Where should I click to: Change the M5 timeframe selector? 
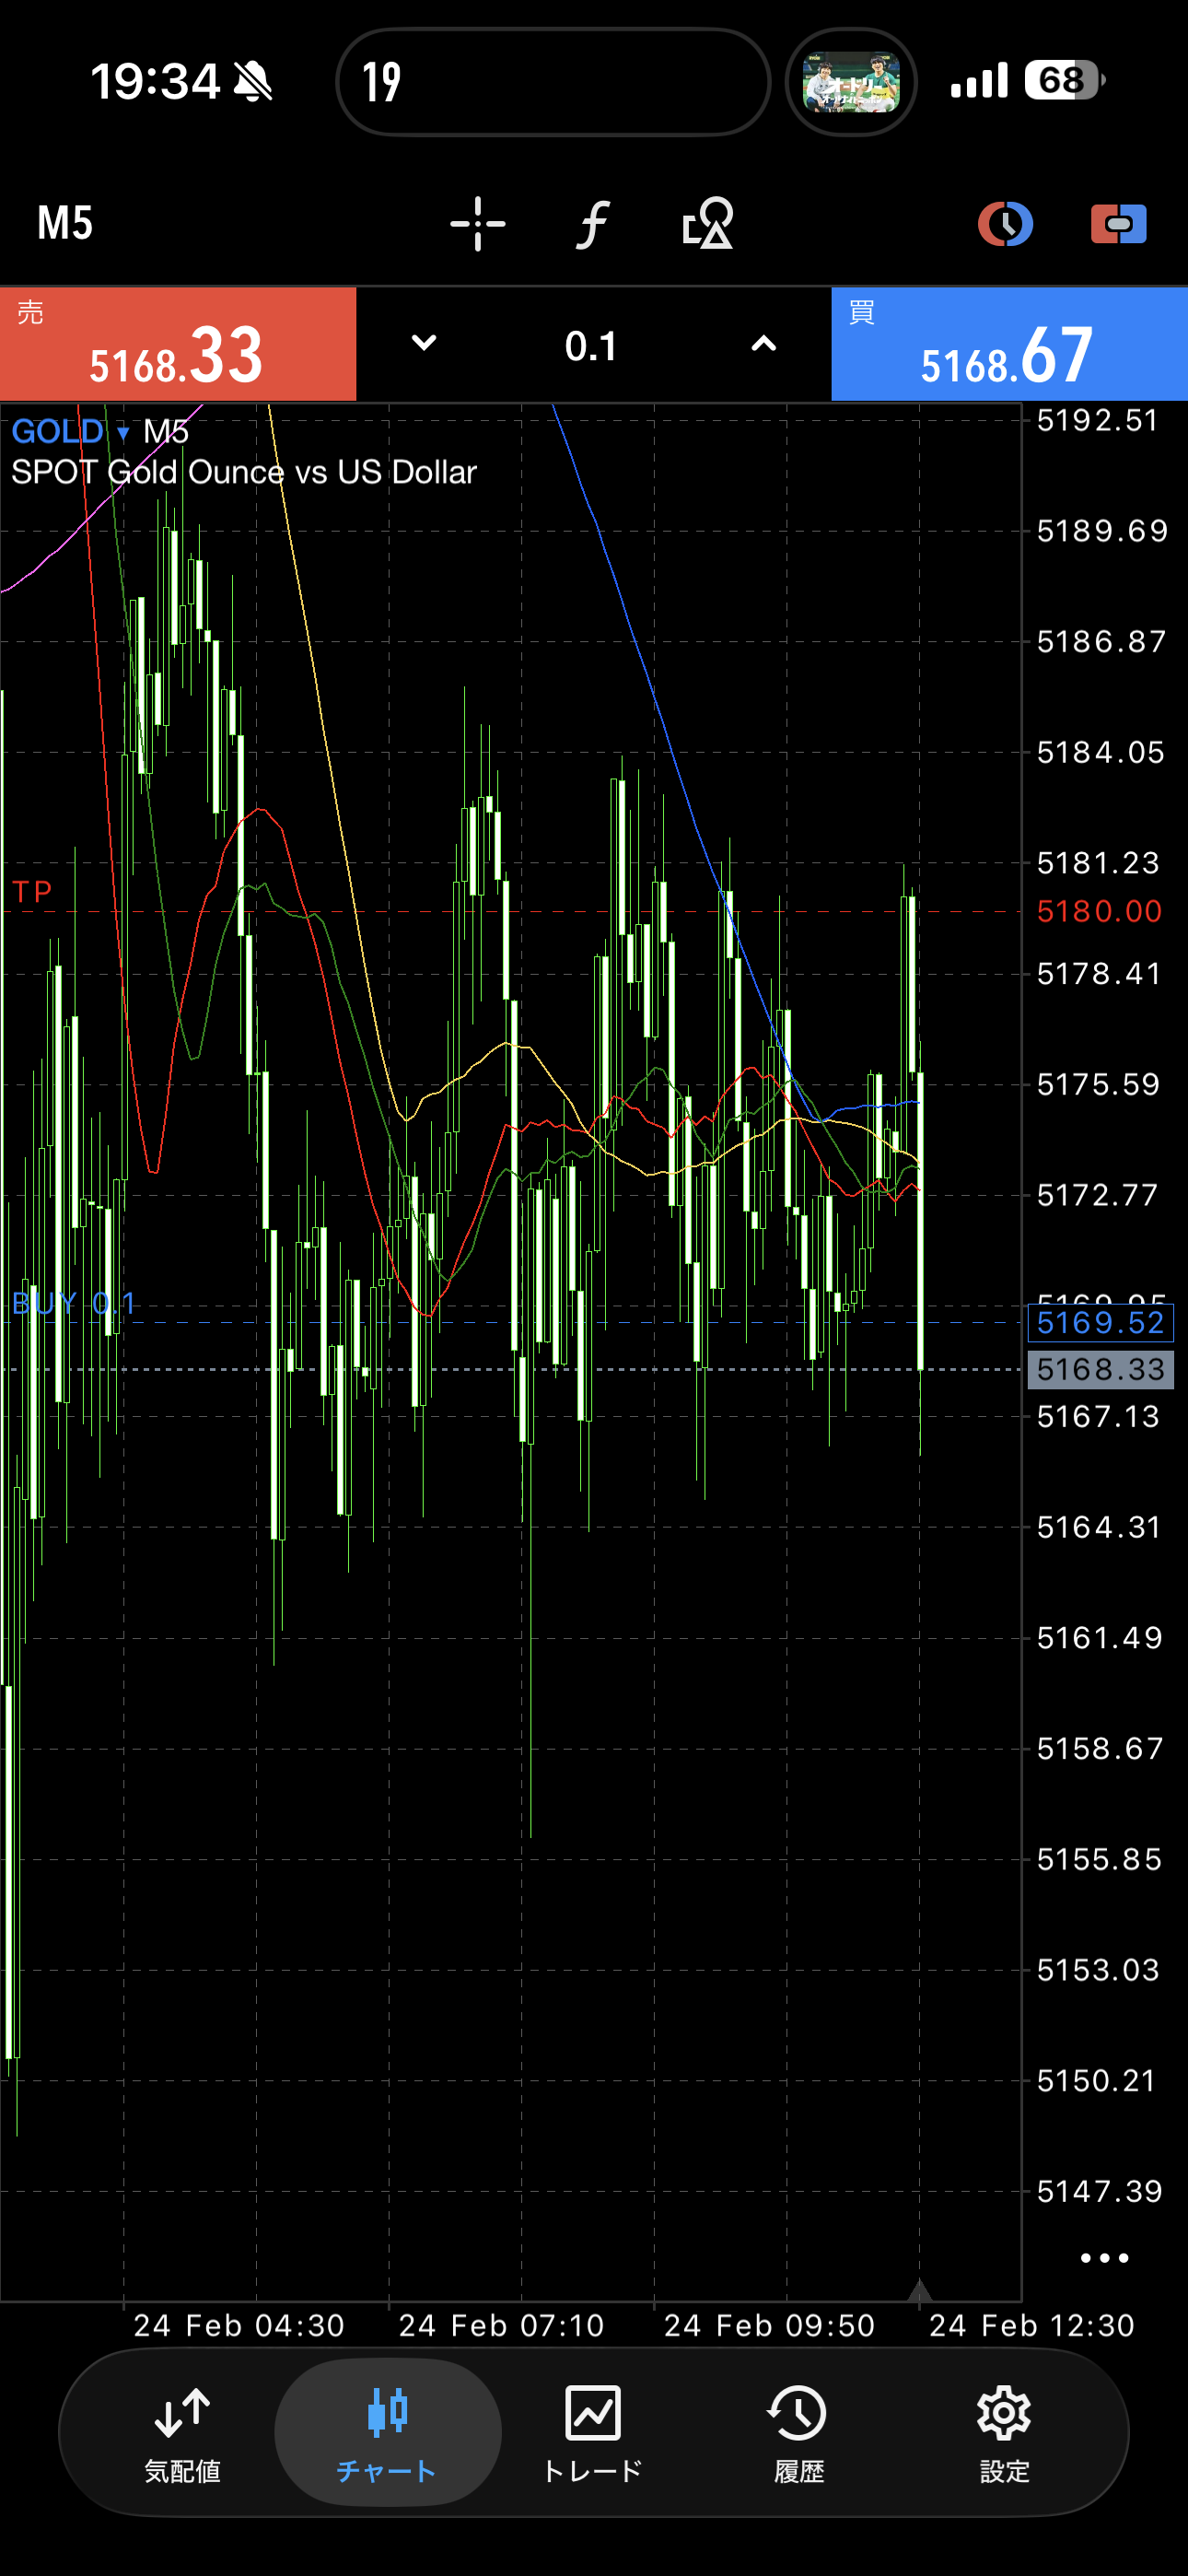pos(65,223)
